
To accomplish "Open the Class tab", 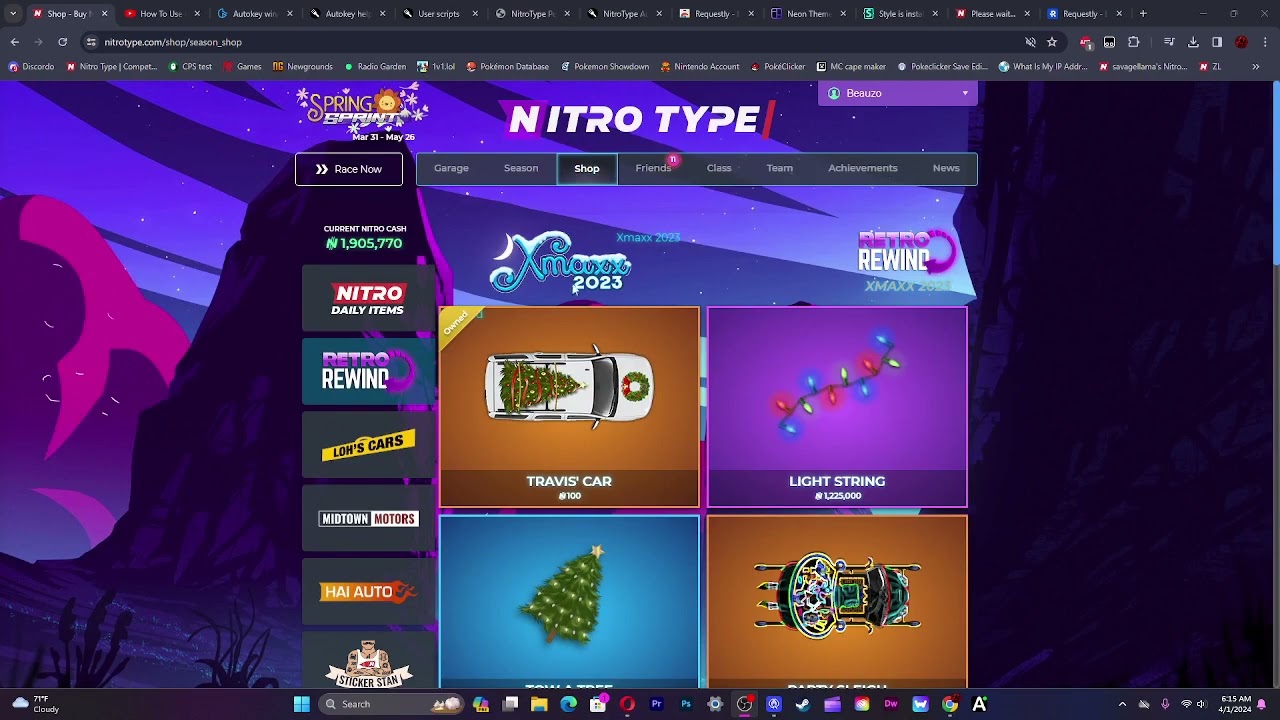I will [719, 168].
